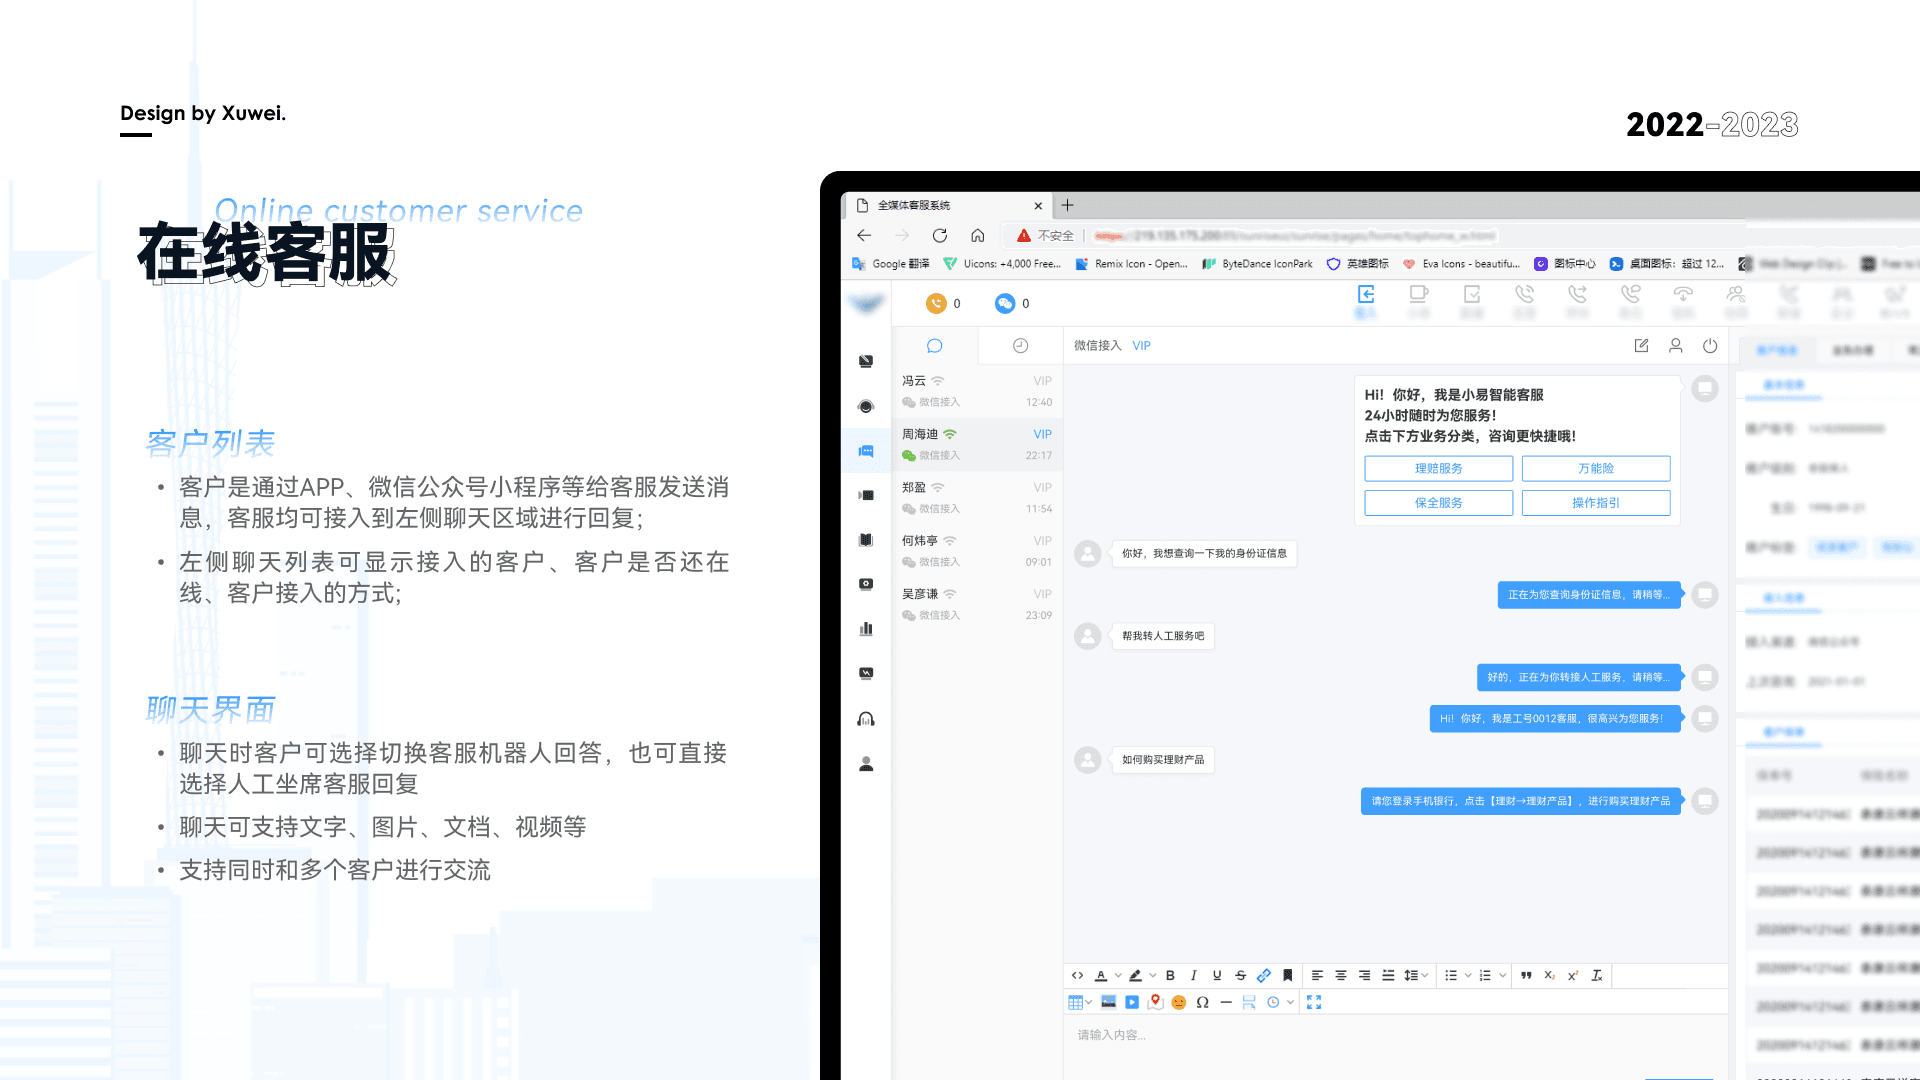Click the headset icon in left sidebar
The width and height of the screenshot is (1920, 1080).
[866, 719]
